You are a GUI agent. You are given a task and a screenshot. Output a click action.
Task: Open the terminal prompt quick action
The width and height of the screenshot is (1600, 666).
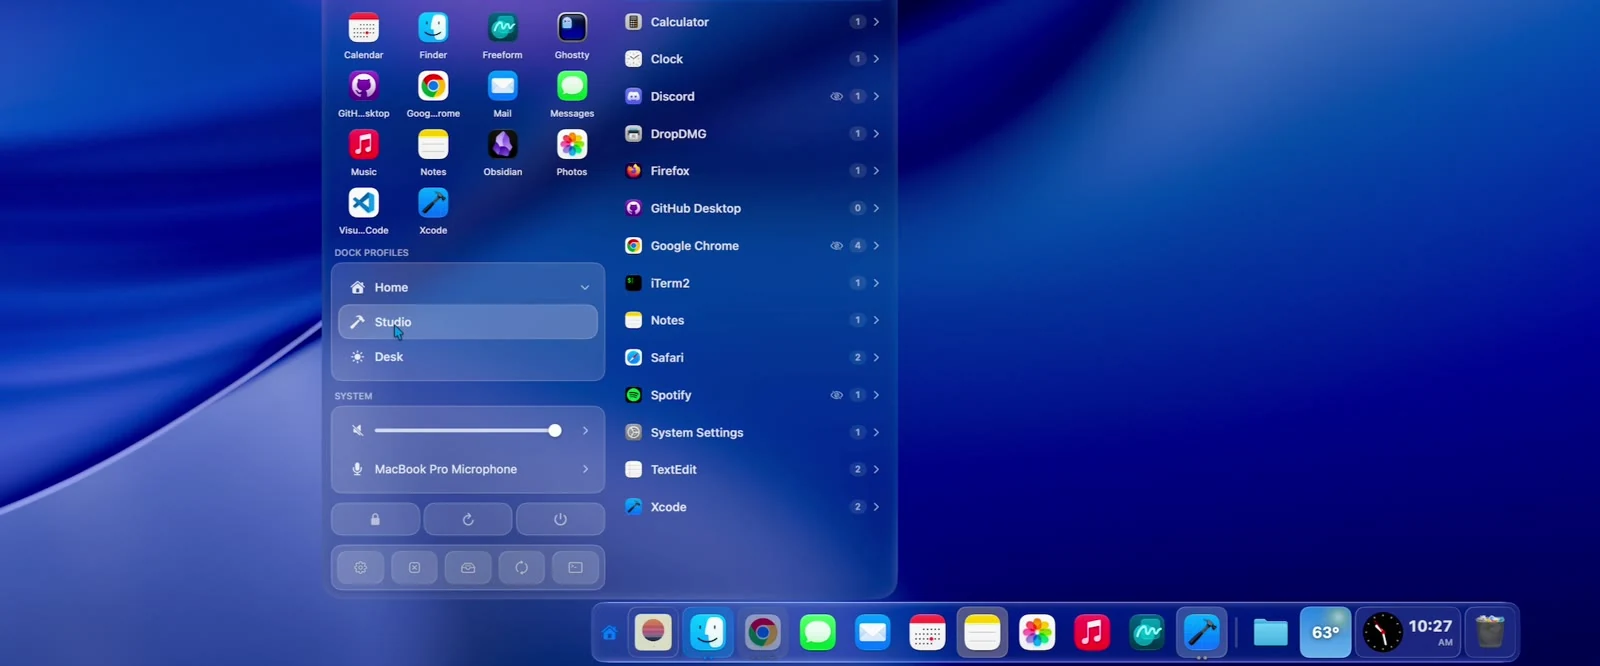tap(575, 567)
